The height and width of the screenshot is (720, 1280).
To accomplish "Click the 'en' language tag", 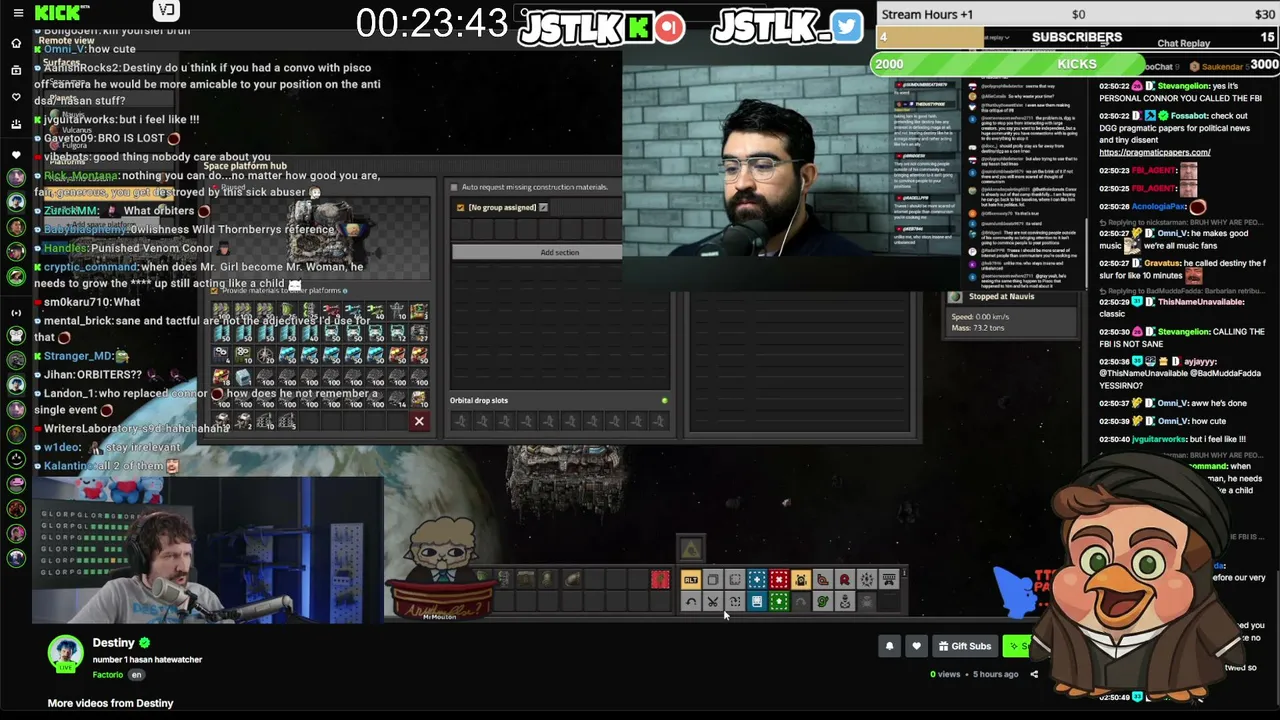I will click(137, 675).
